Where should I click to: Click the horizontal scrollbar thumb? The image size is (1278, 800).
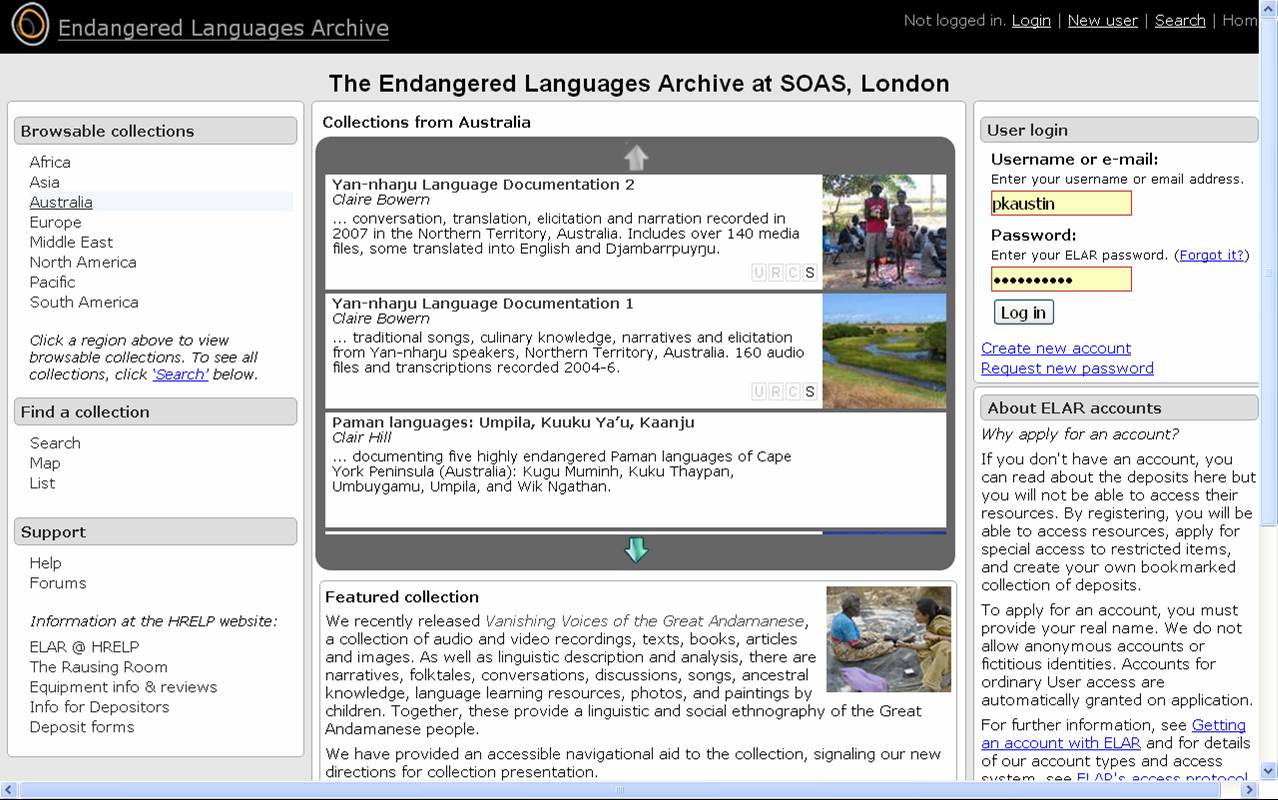click(x=620, y=790)
